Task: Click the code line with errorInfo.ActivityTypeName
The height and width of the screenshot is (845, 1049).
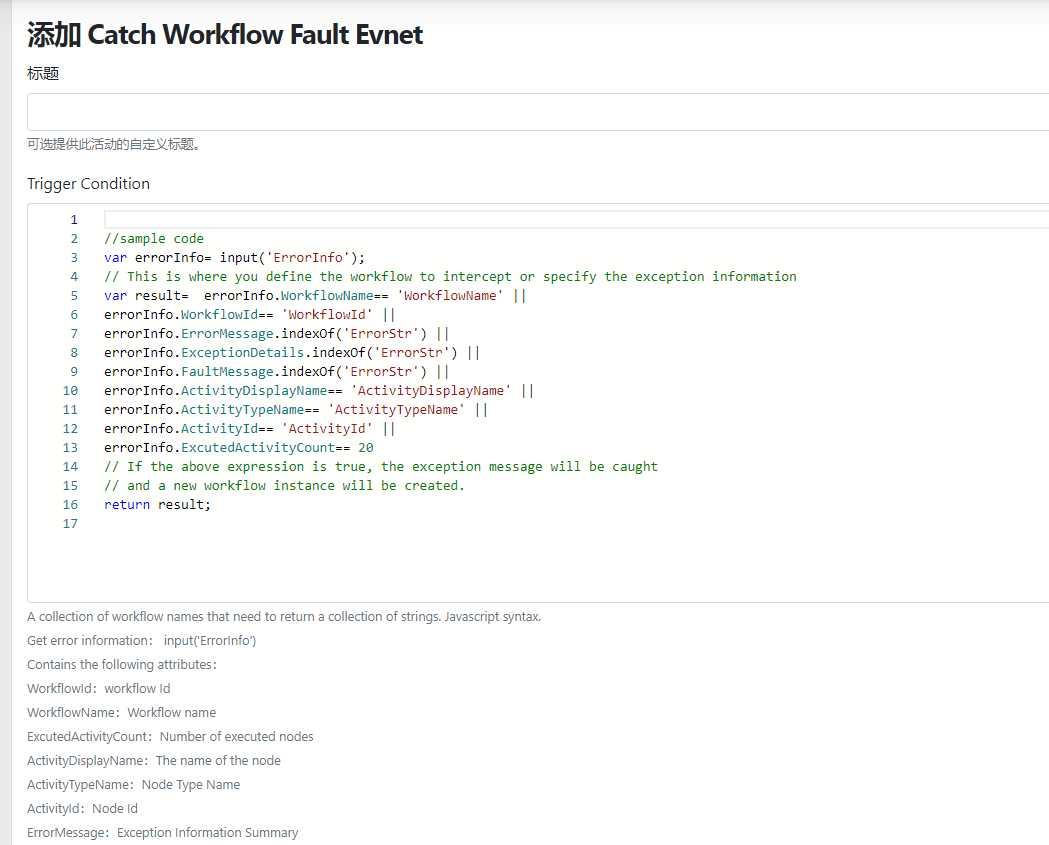Action: point(296,409)
